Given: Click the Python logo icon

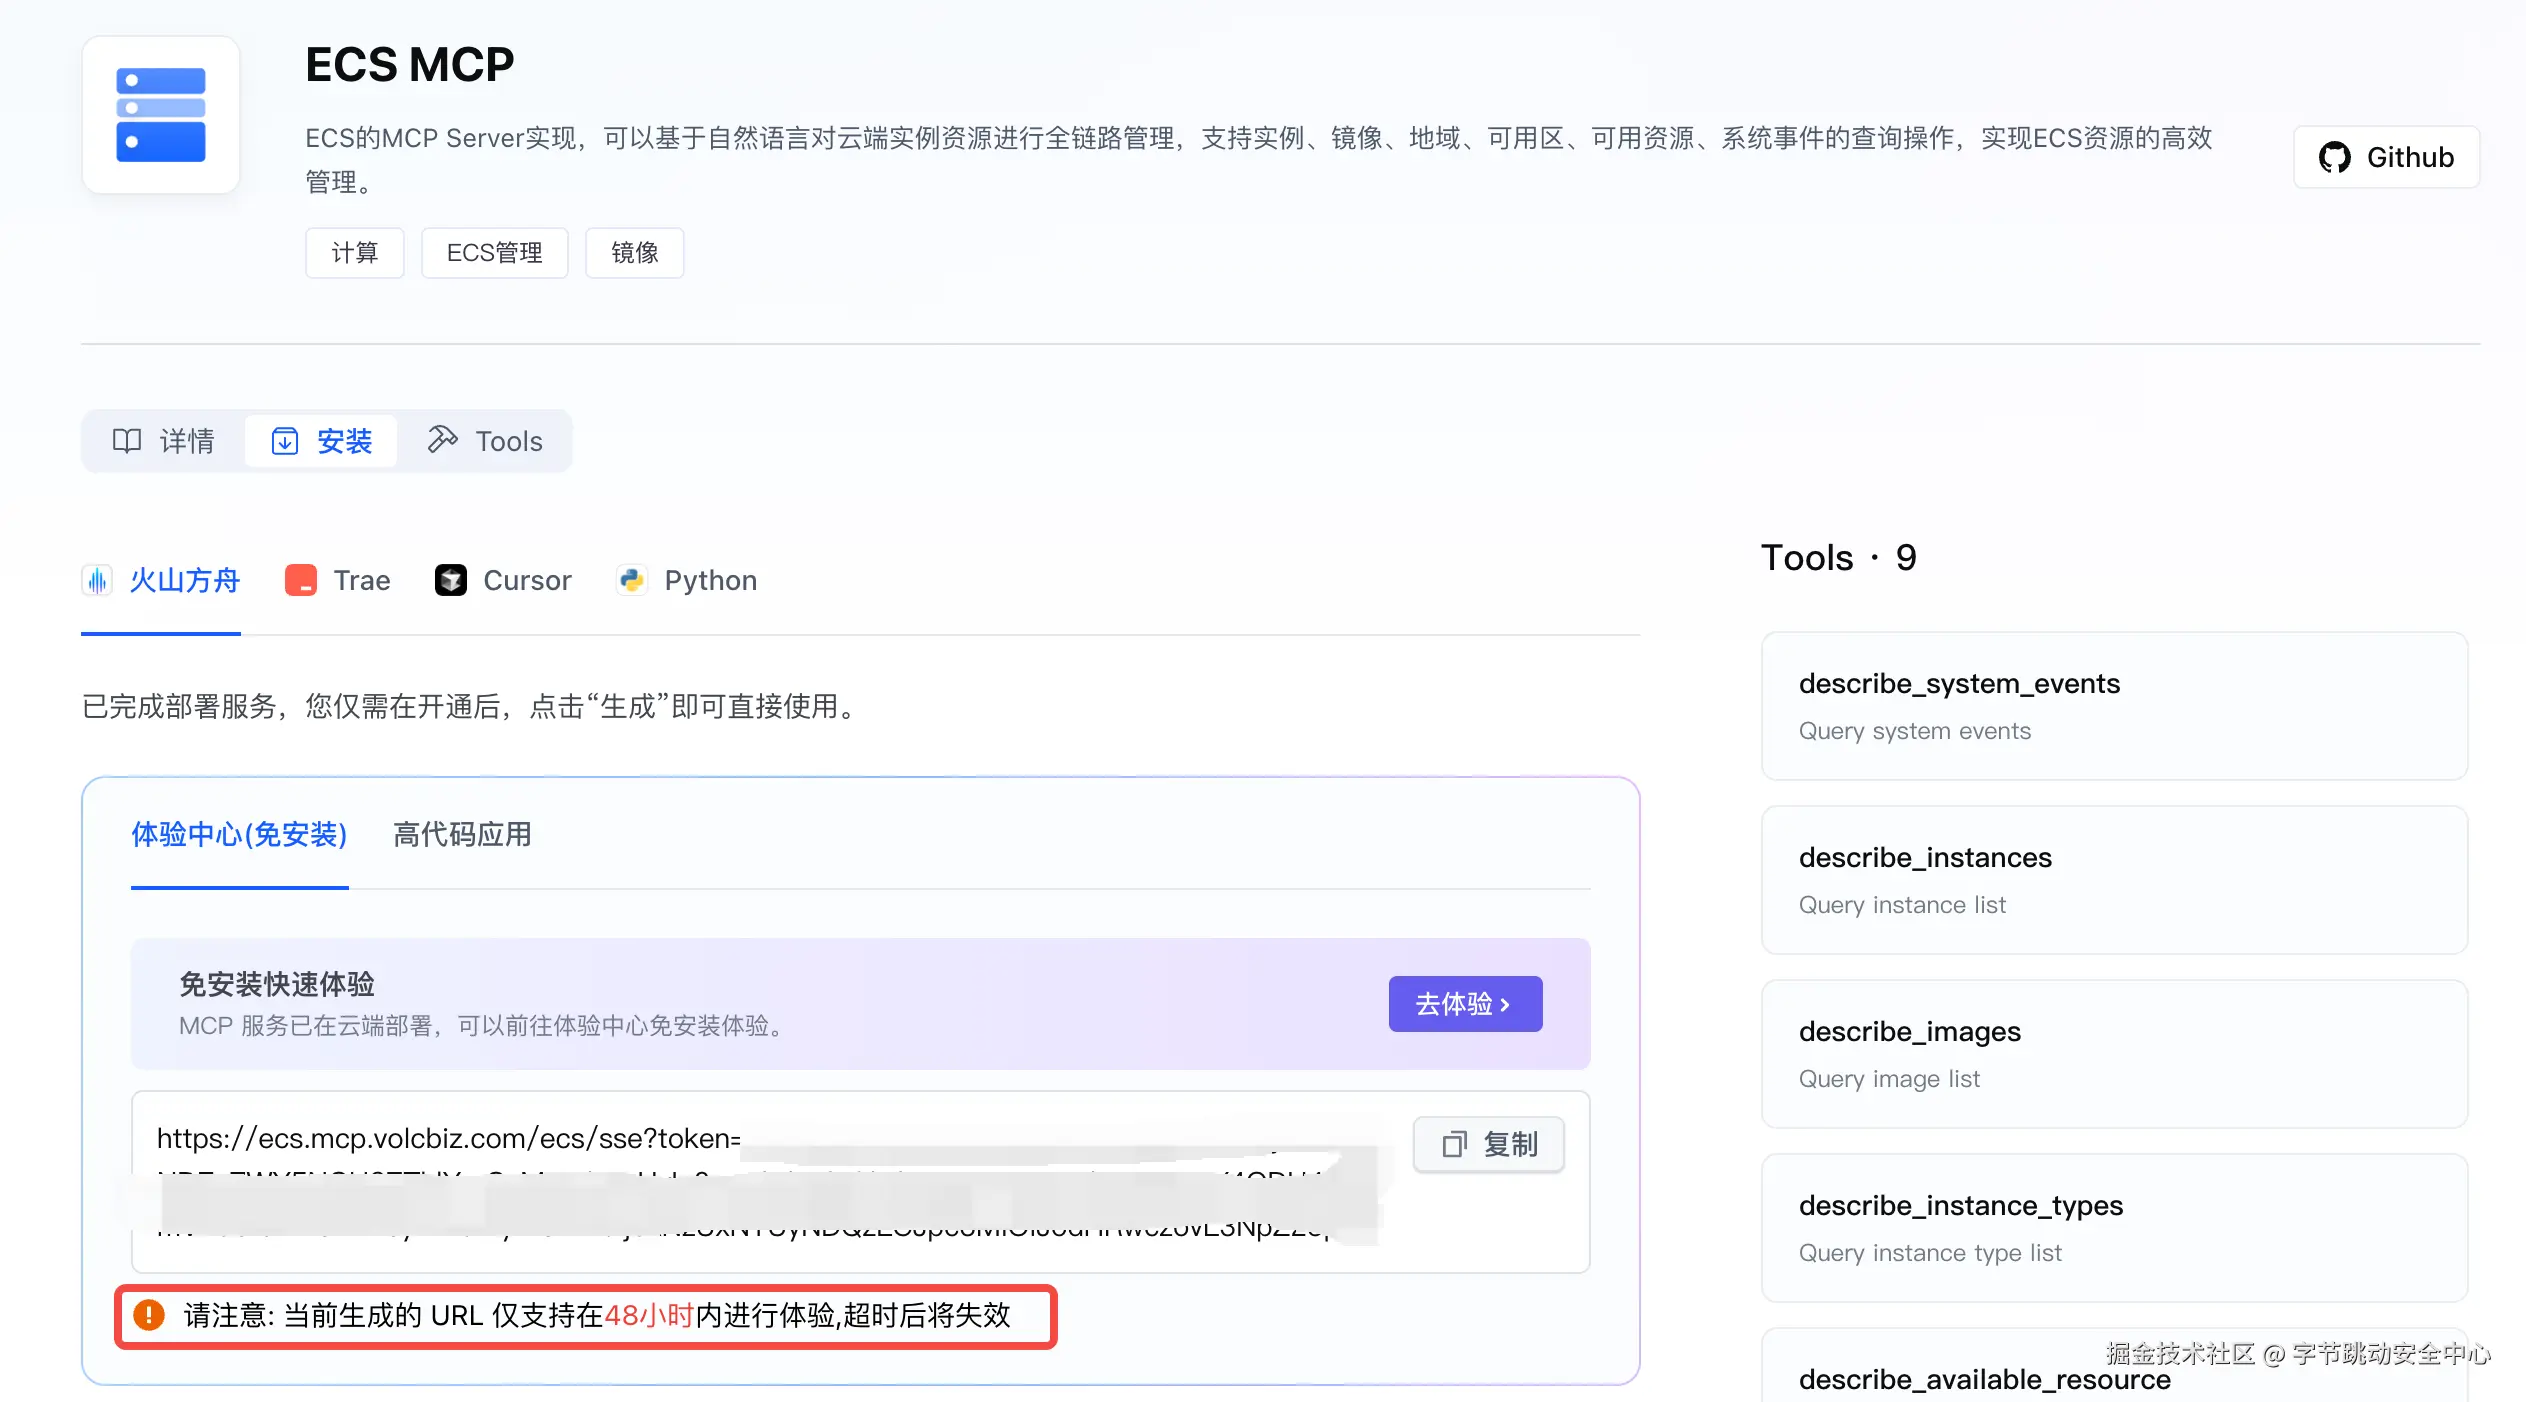Looking at the screenshot, I should click(632, 580).
